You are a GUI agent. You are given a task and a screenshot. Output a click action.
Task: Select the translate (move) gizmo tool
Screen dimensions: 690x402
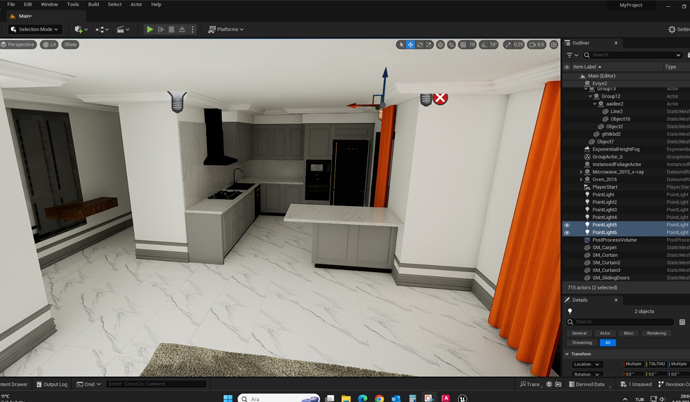coord(410,45)
